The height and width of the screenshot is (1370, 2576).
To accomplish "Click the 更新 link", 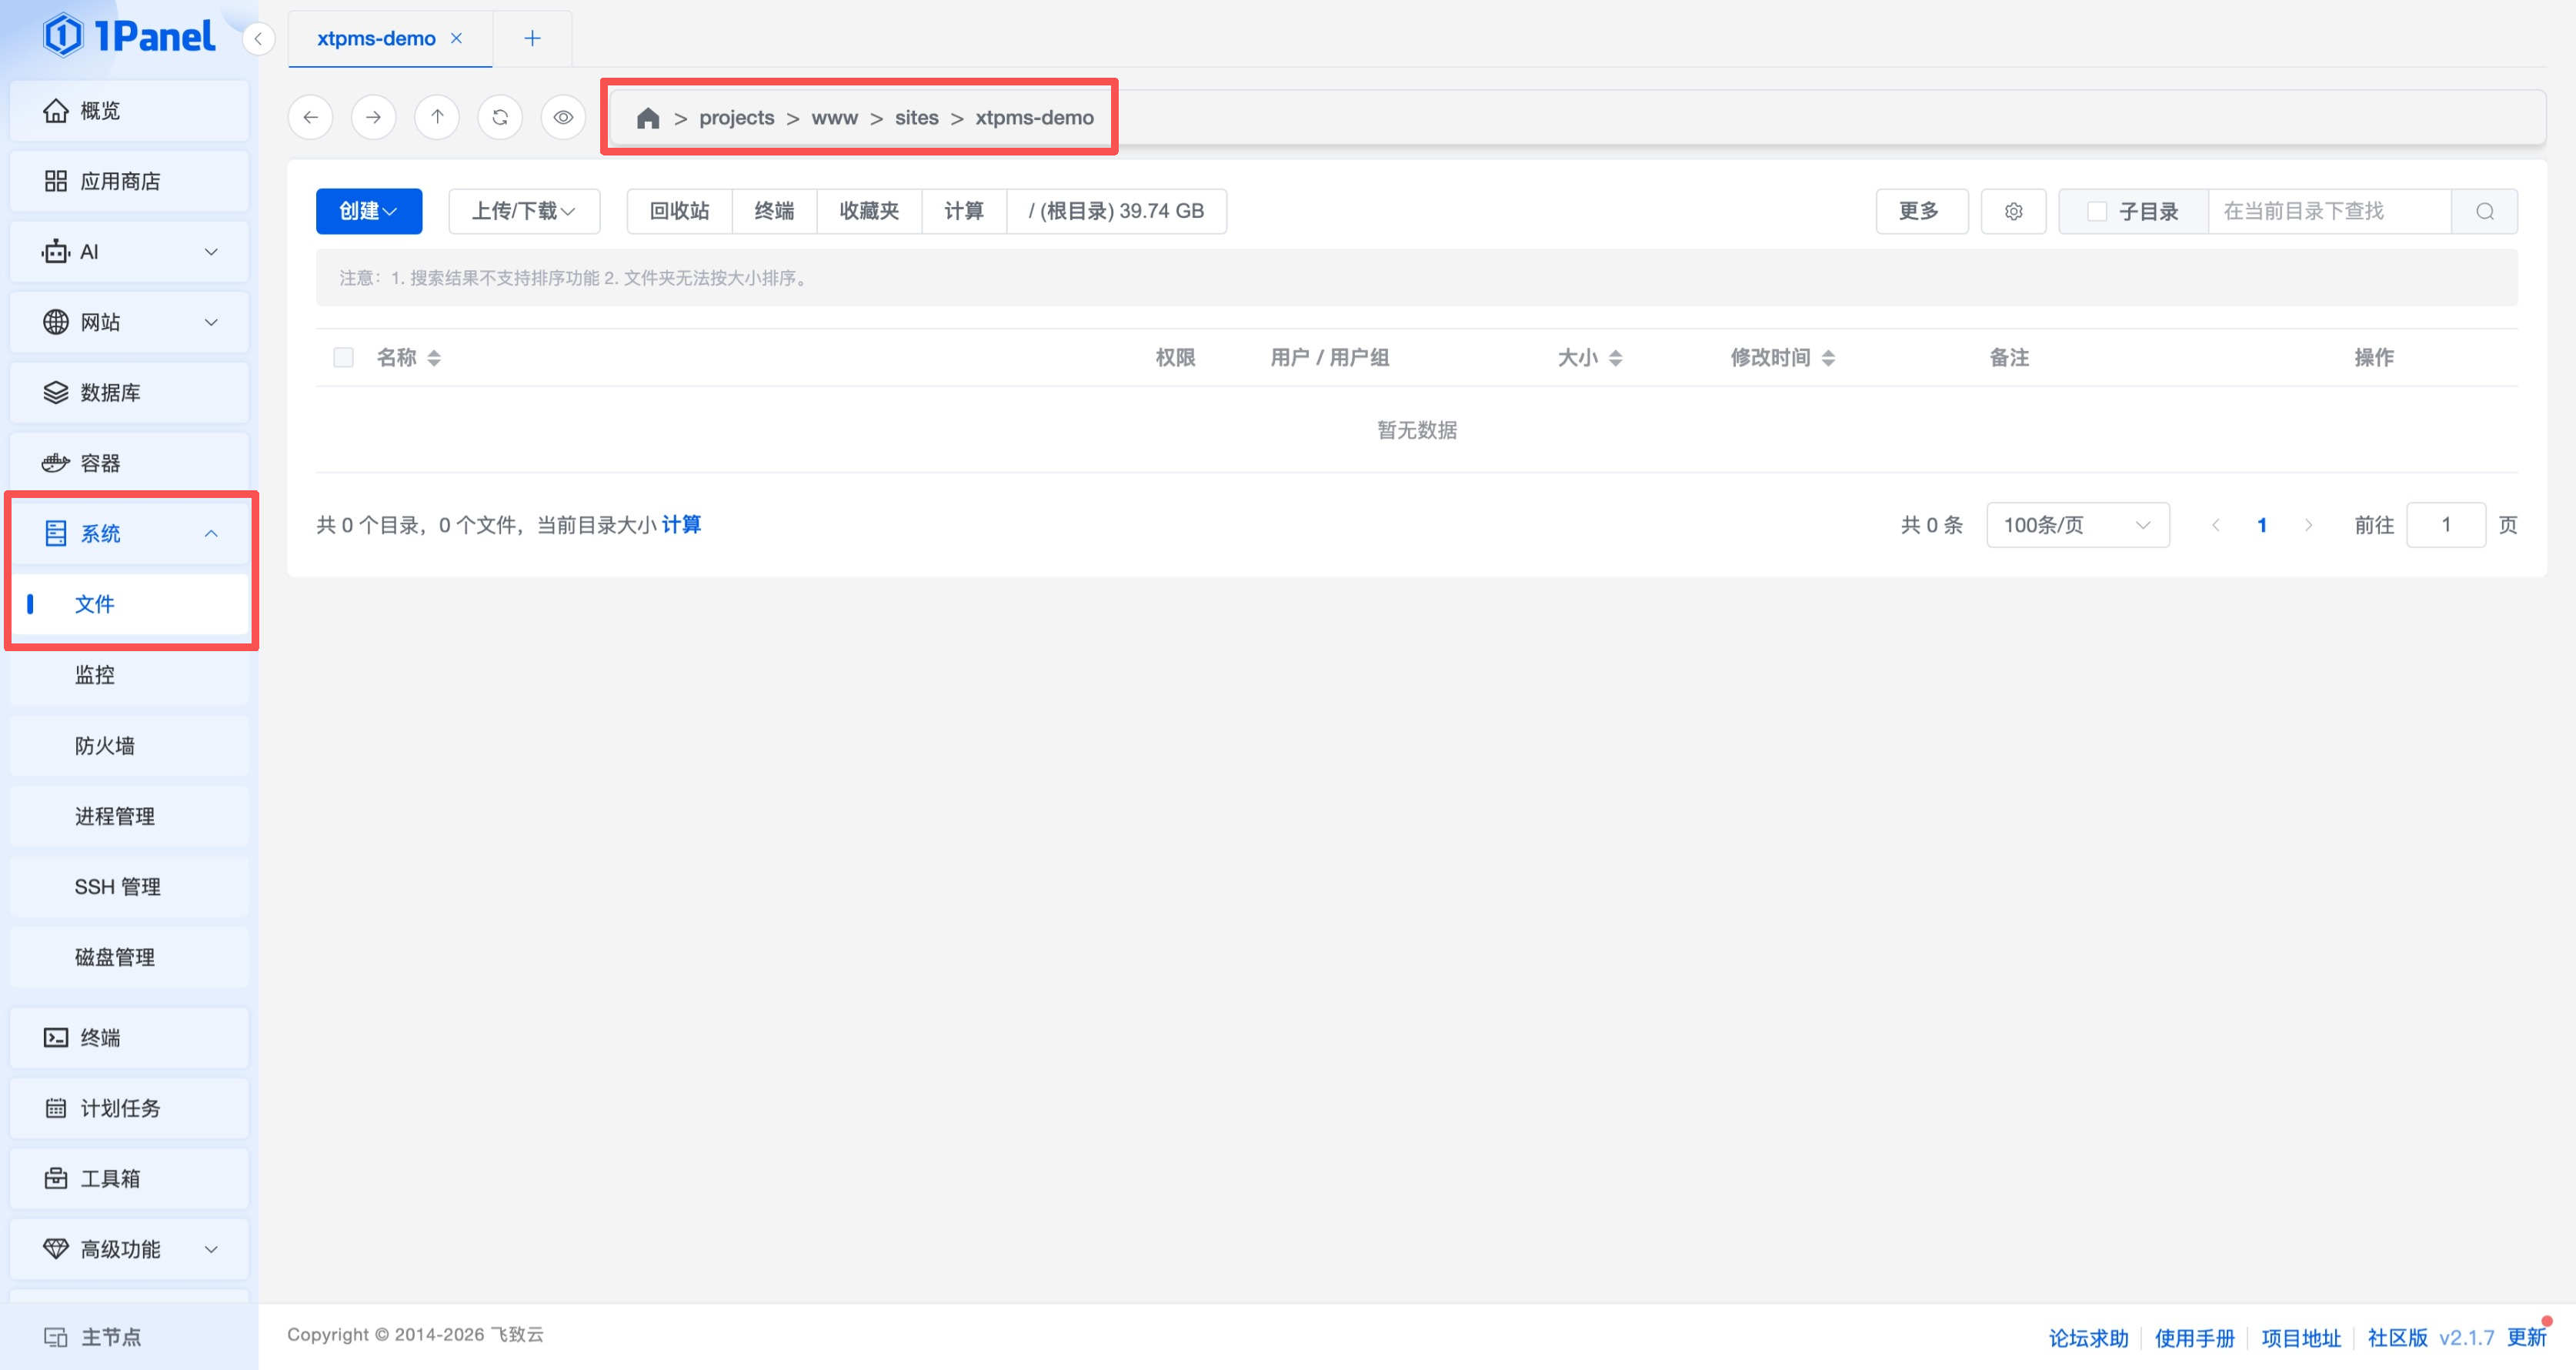I will (2527, 1338).
